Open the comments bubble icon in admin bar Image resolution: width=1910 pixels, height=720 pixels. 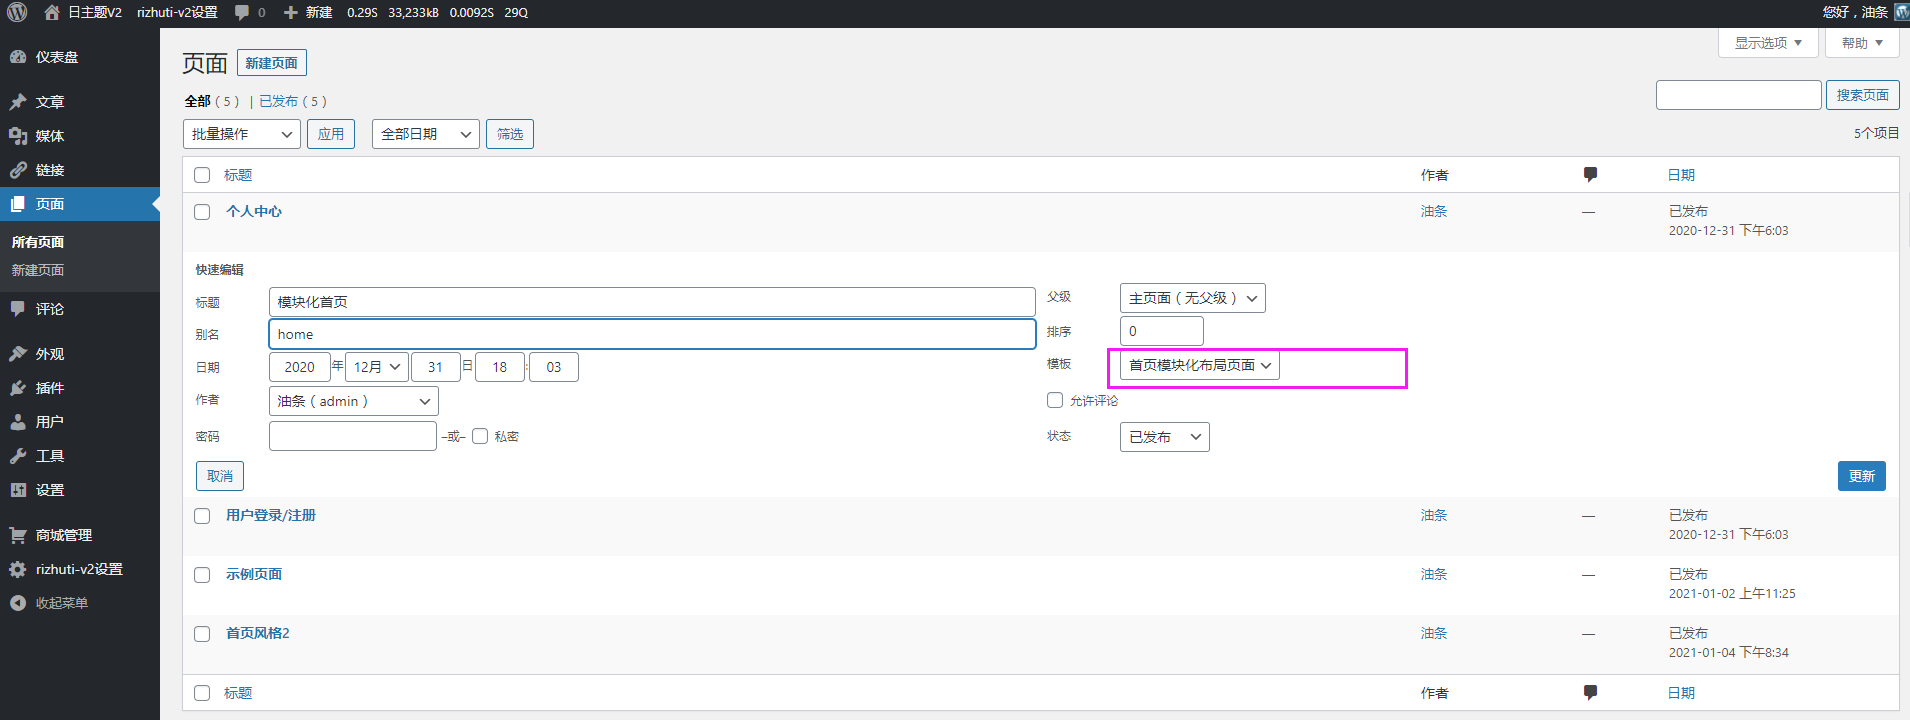241,12
